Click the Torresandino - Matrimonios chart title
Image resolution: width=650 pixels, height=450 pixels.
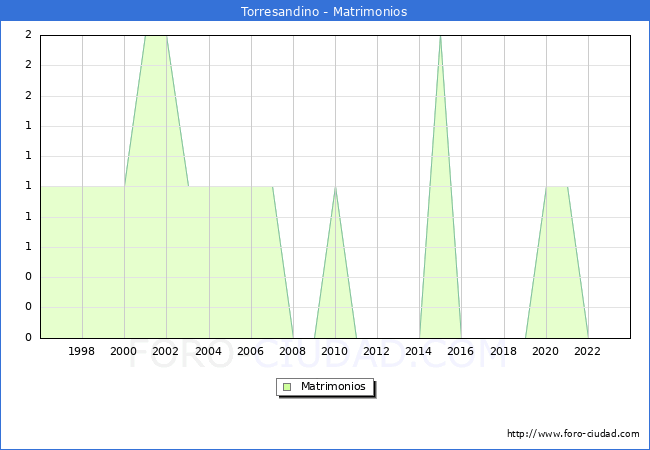(x=324, y=11)
